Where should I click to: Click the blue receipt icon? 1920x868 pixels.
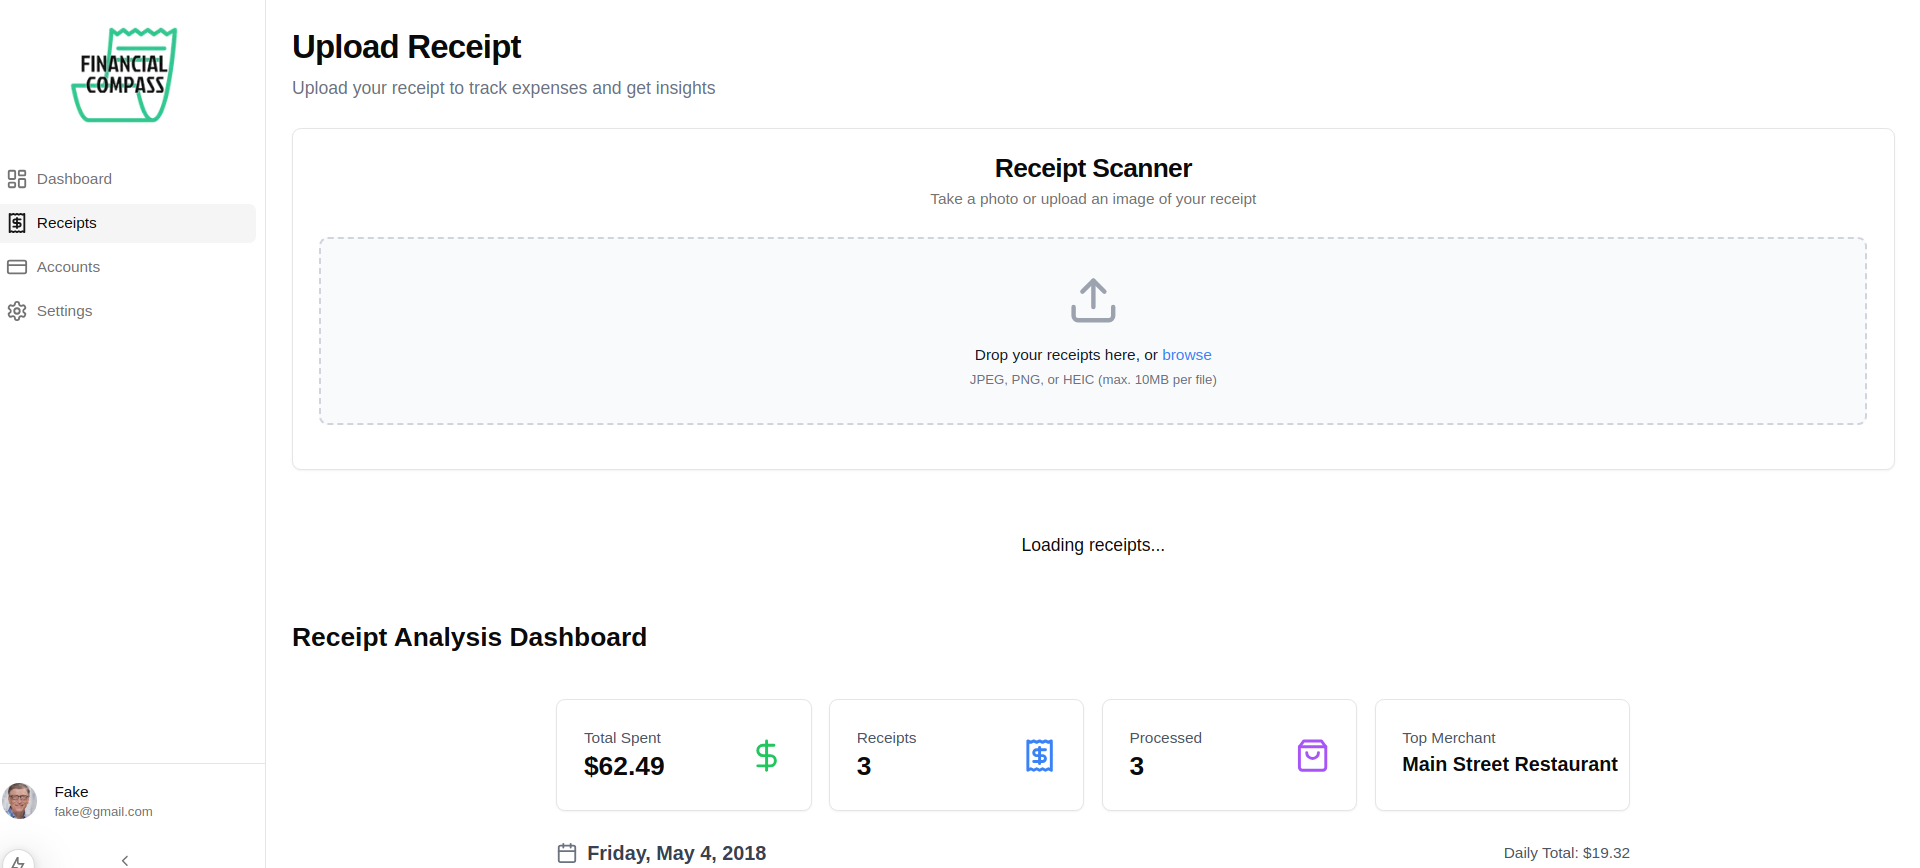pos(1039,755)
